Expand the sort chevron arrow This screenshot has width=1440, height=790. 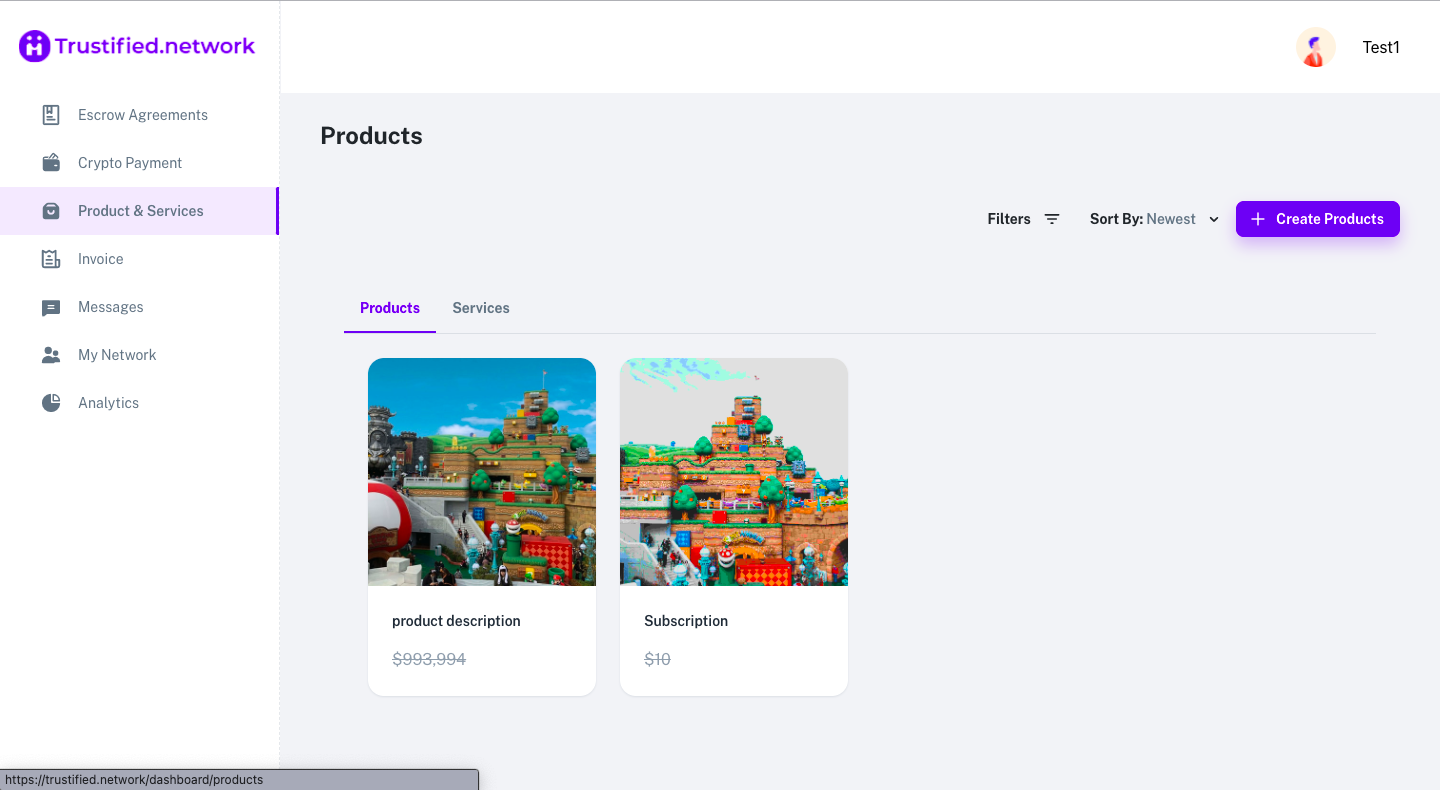tap(1214, 219)
